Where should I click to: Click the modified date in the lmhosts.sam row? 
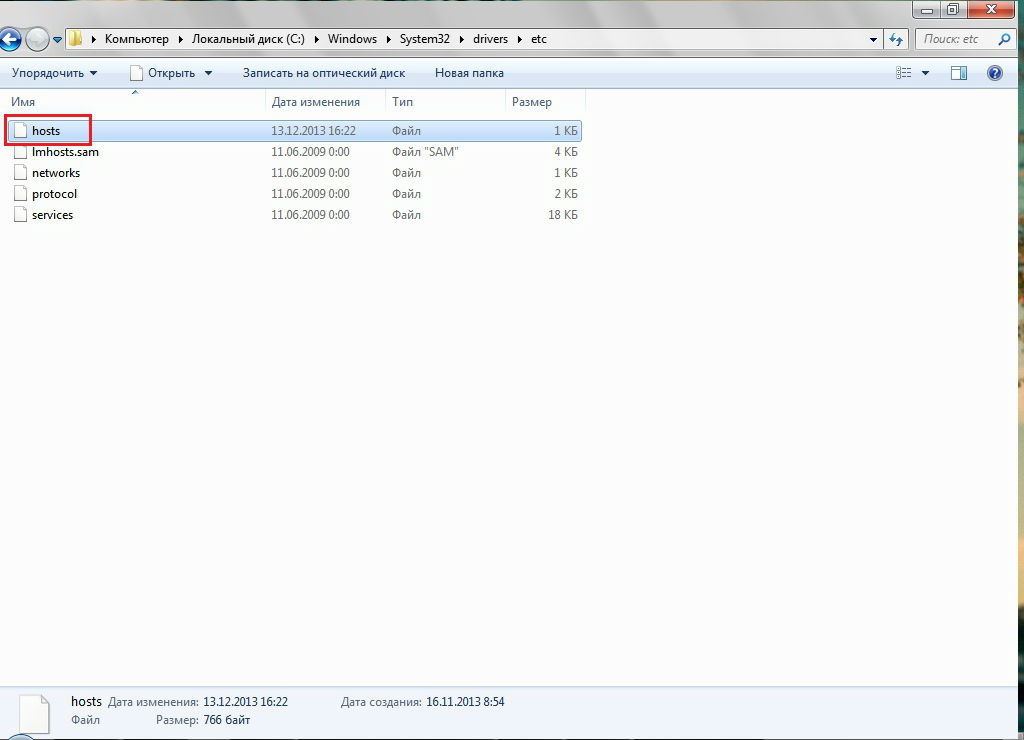[x=310, y=152]
